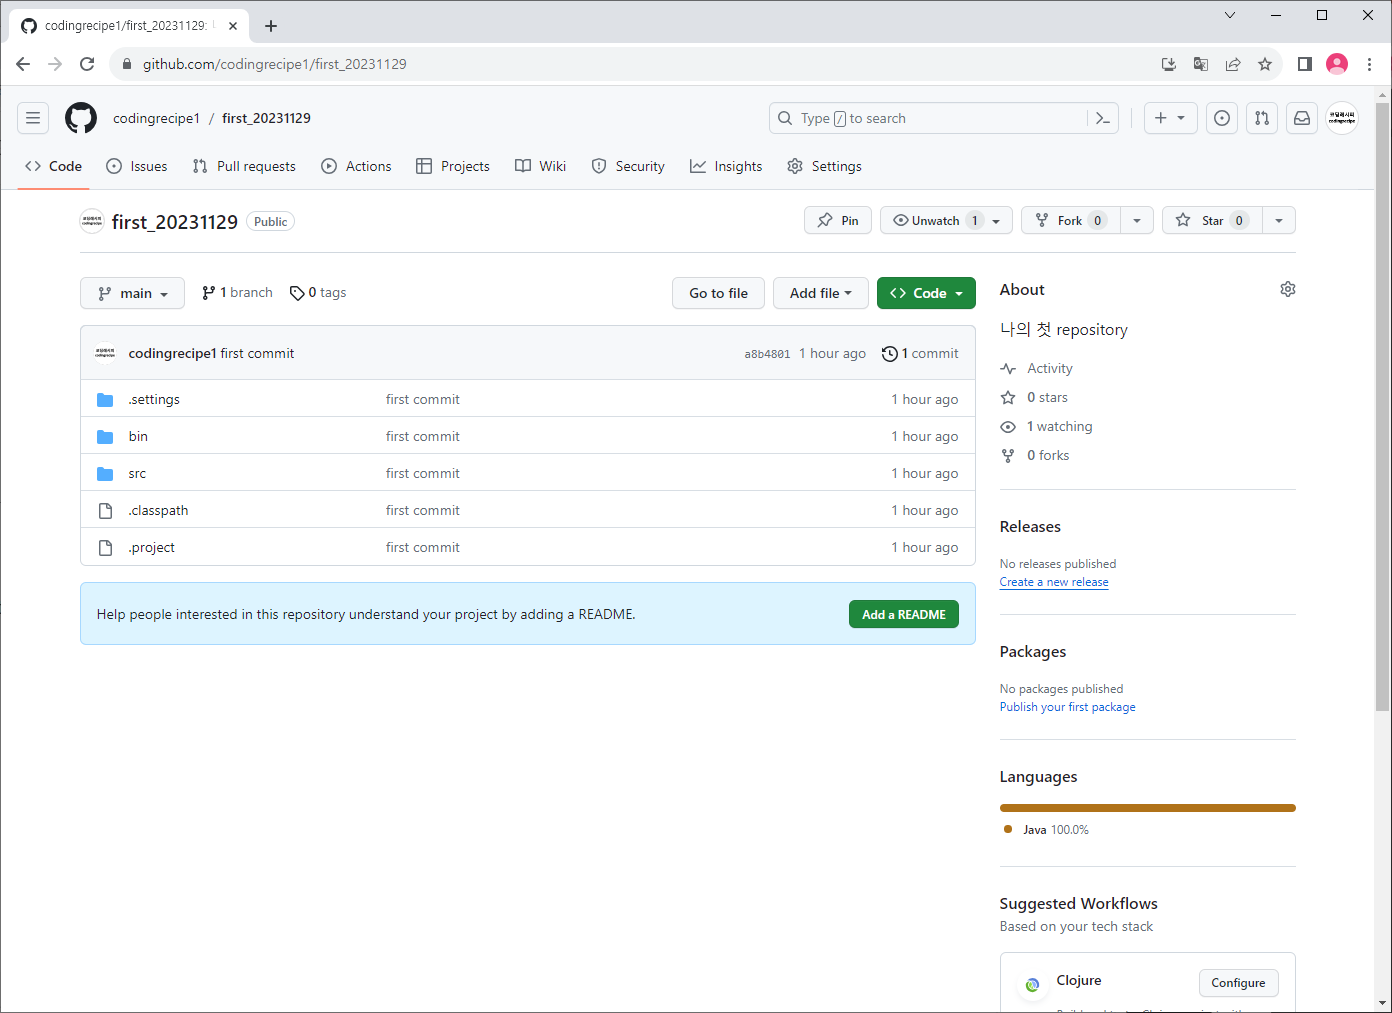The height and width of the screenshot is (1013, 1392).
Task: Install app icon in the address bar
Action: click(1169, 64)
